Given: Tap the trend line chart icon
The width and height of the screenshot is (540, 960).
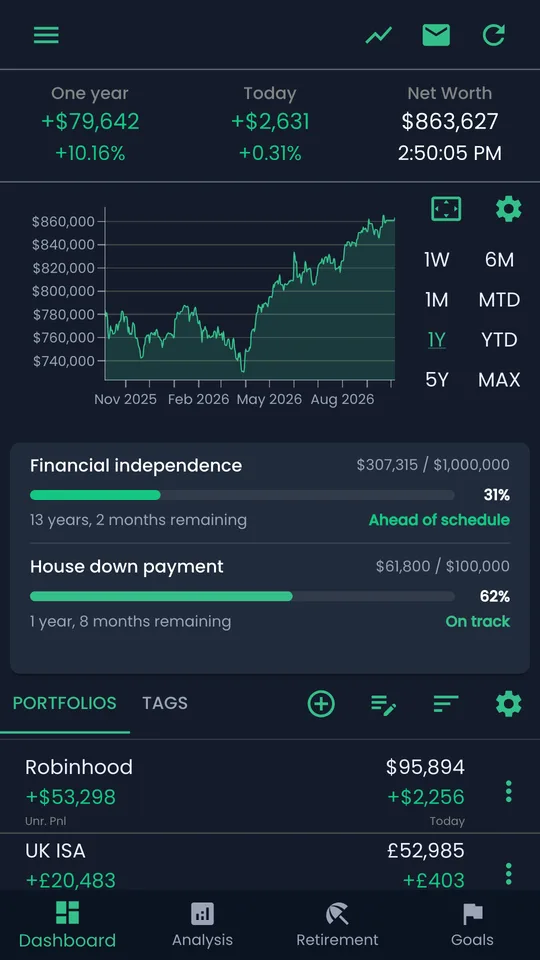Looking at the screenshot, I should pos(378,36).
